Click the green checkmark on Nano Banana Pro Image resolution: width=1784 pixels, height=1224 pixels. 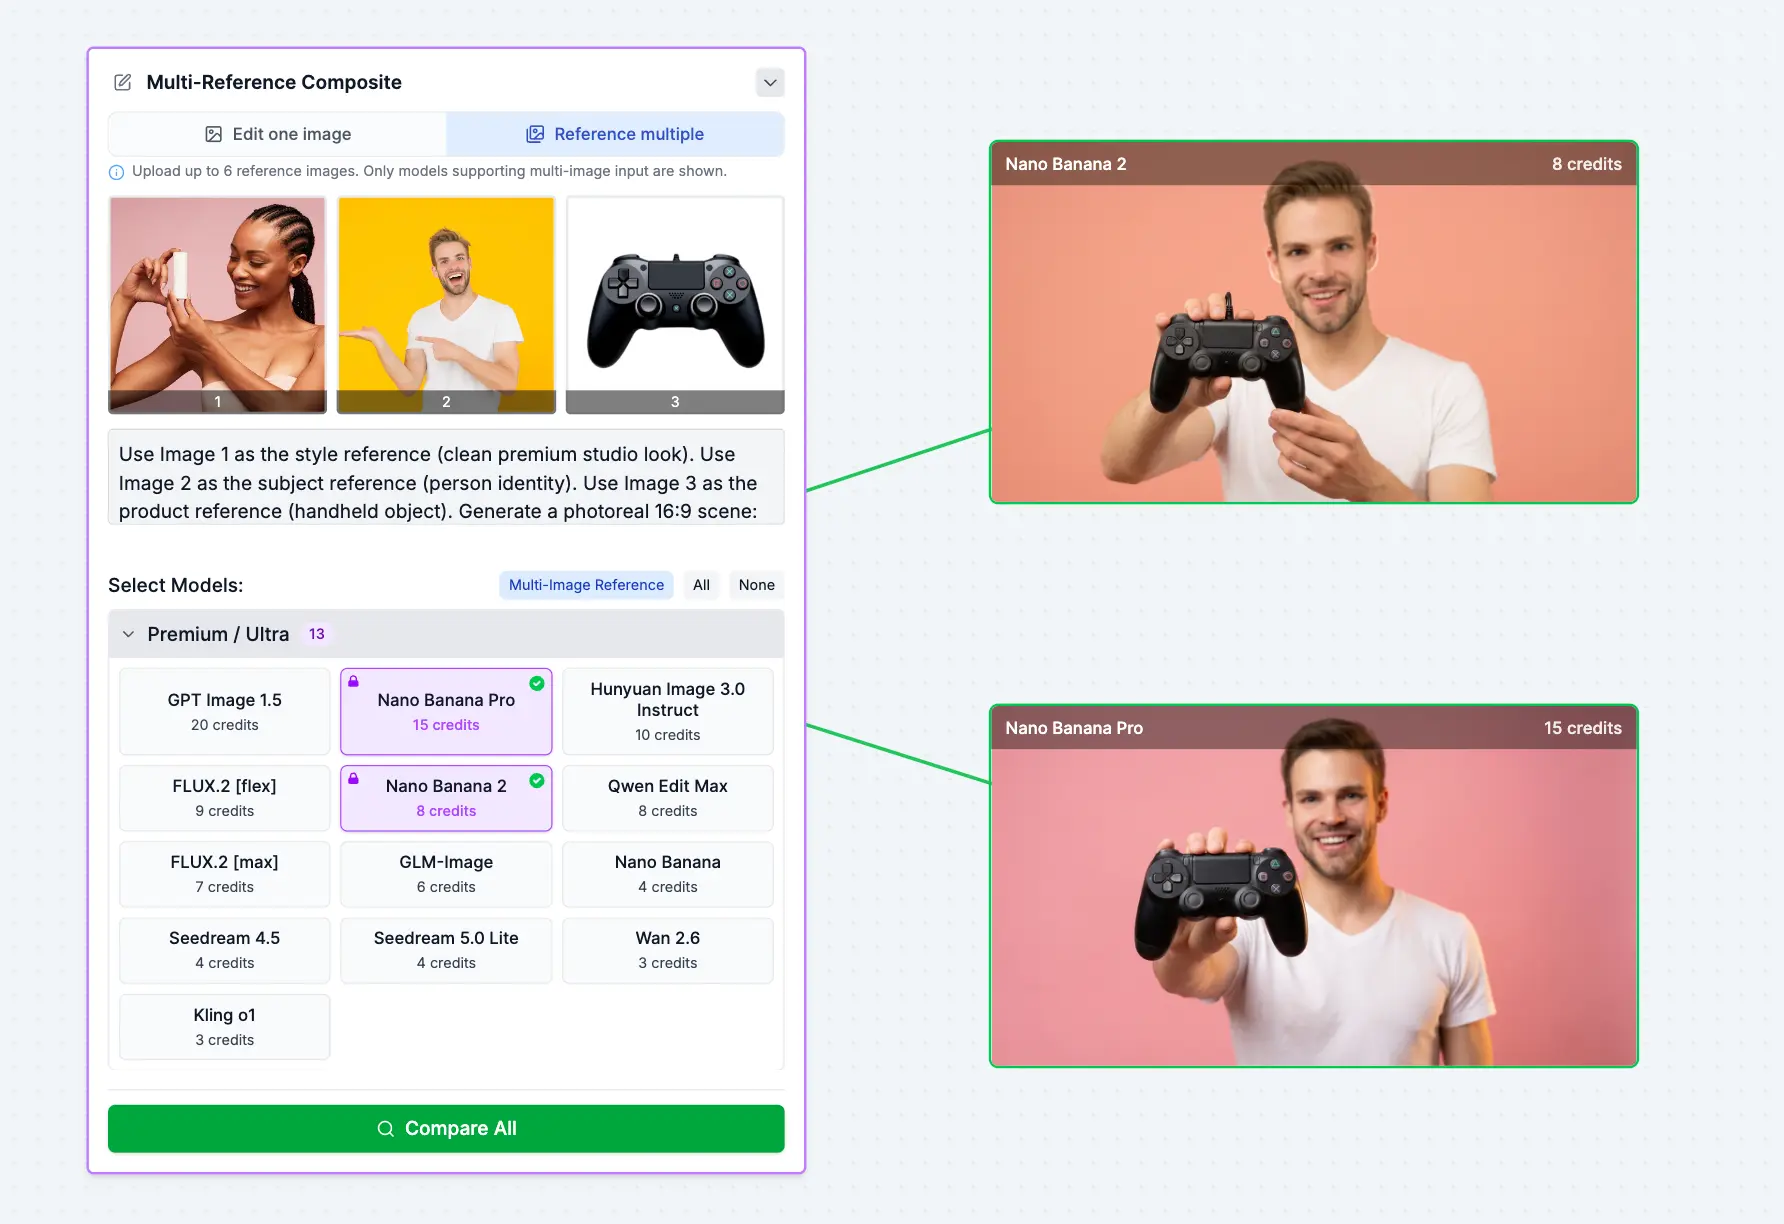coord(537,683)
